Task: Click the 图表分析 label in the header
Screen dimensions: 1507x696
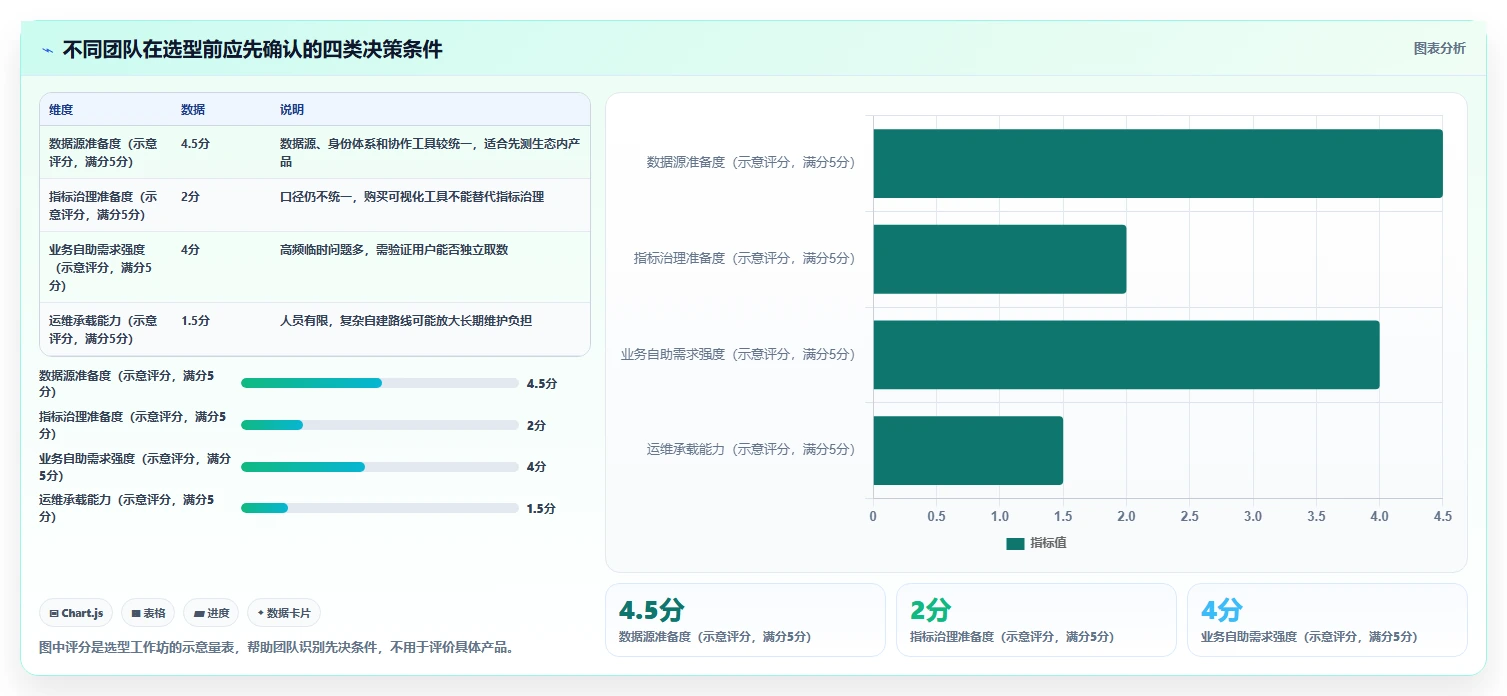Action: [x=1439, y=49]
